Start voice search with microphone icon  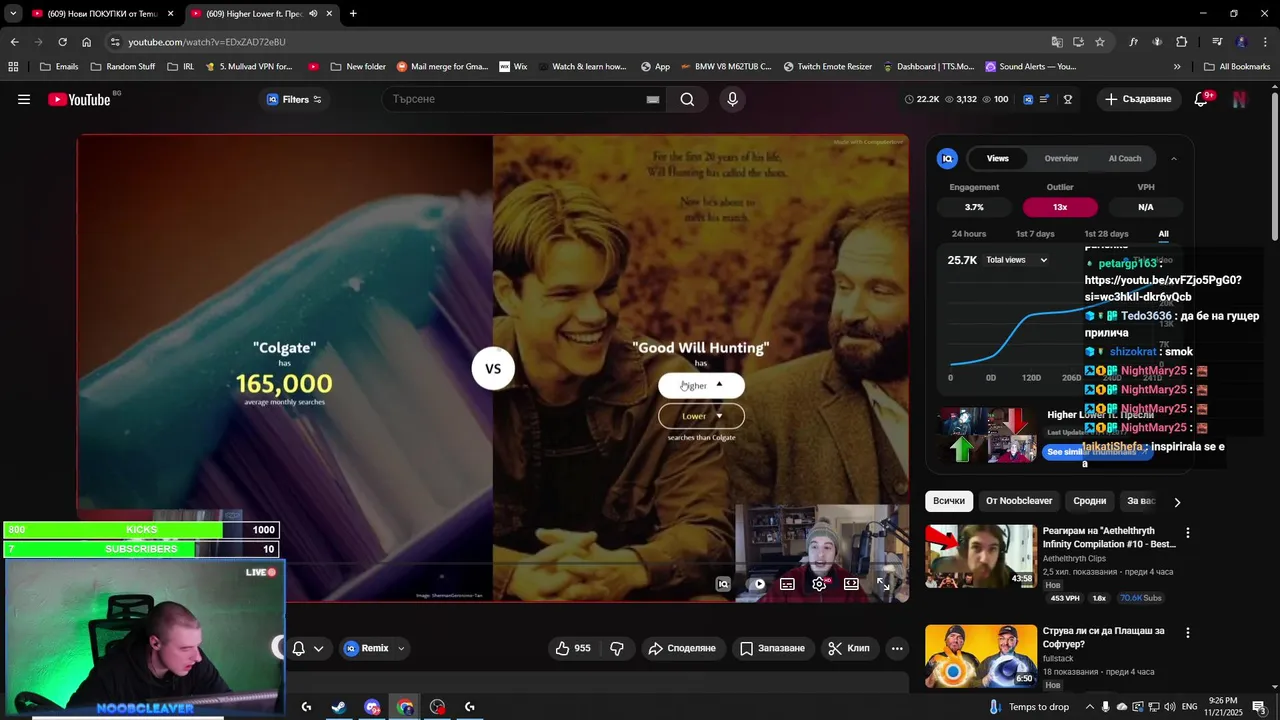point(732,99)
